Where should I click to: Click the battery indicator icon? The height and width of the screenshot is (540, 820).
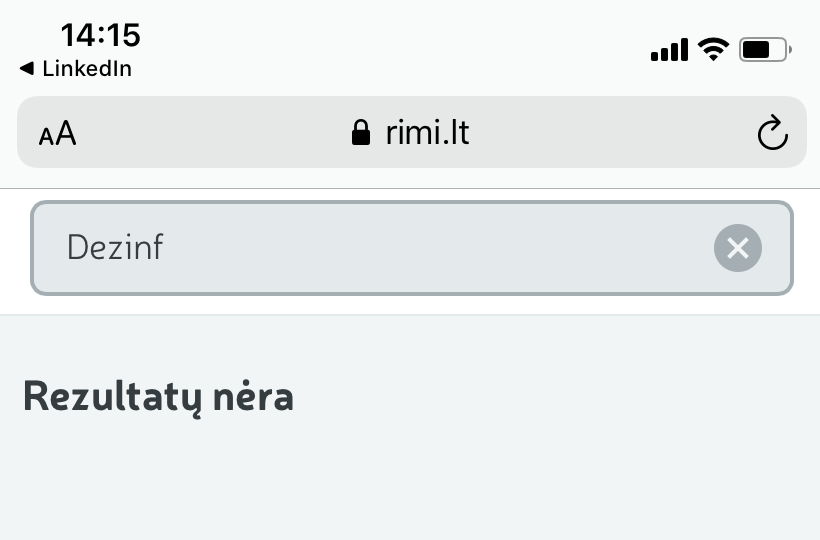(765, 49)
